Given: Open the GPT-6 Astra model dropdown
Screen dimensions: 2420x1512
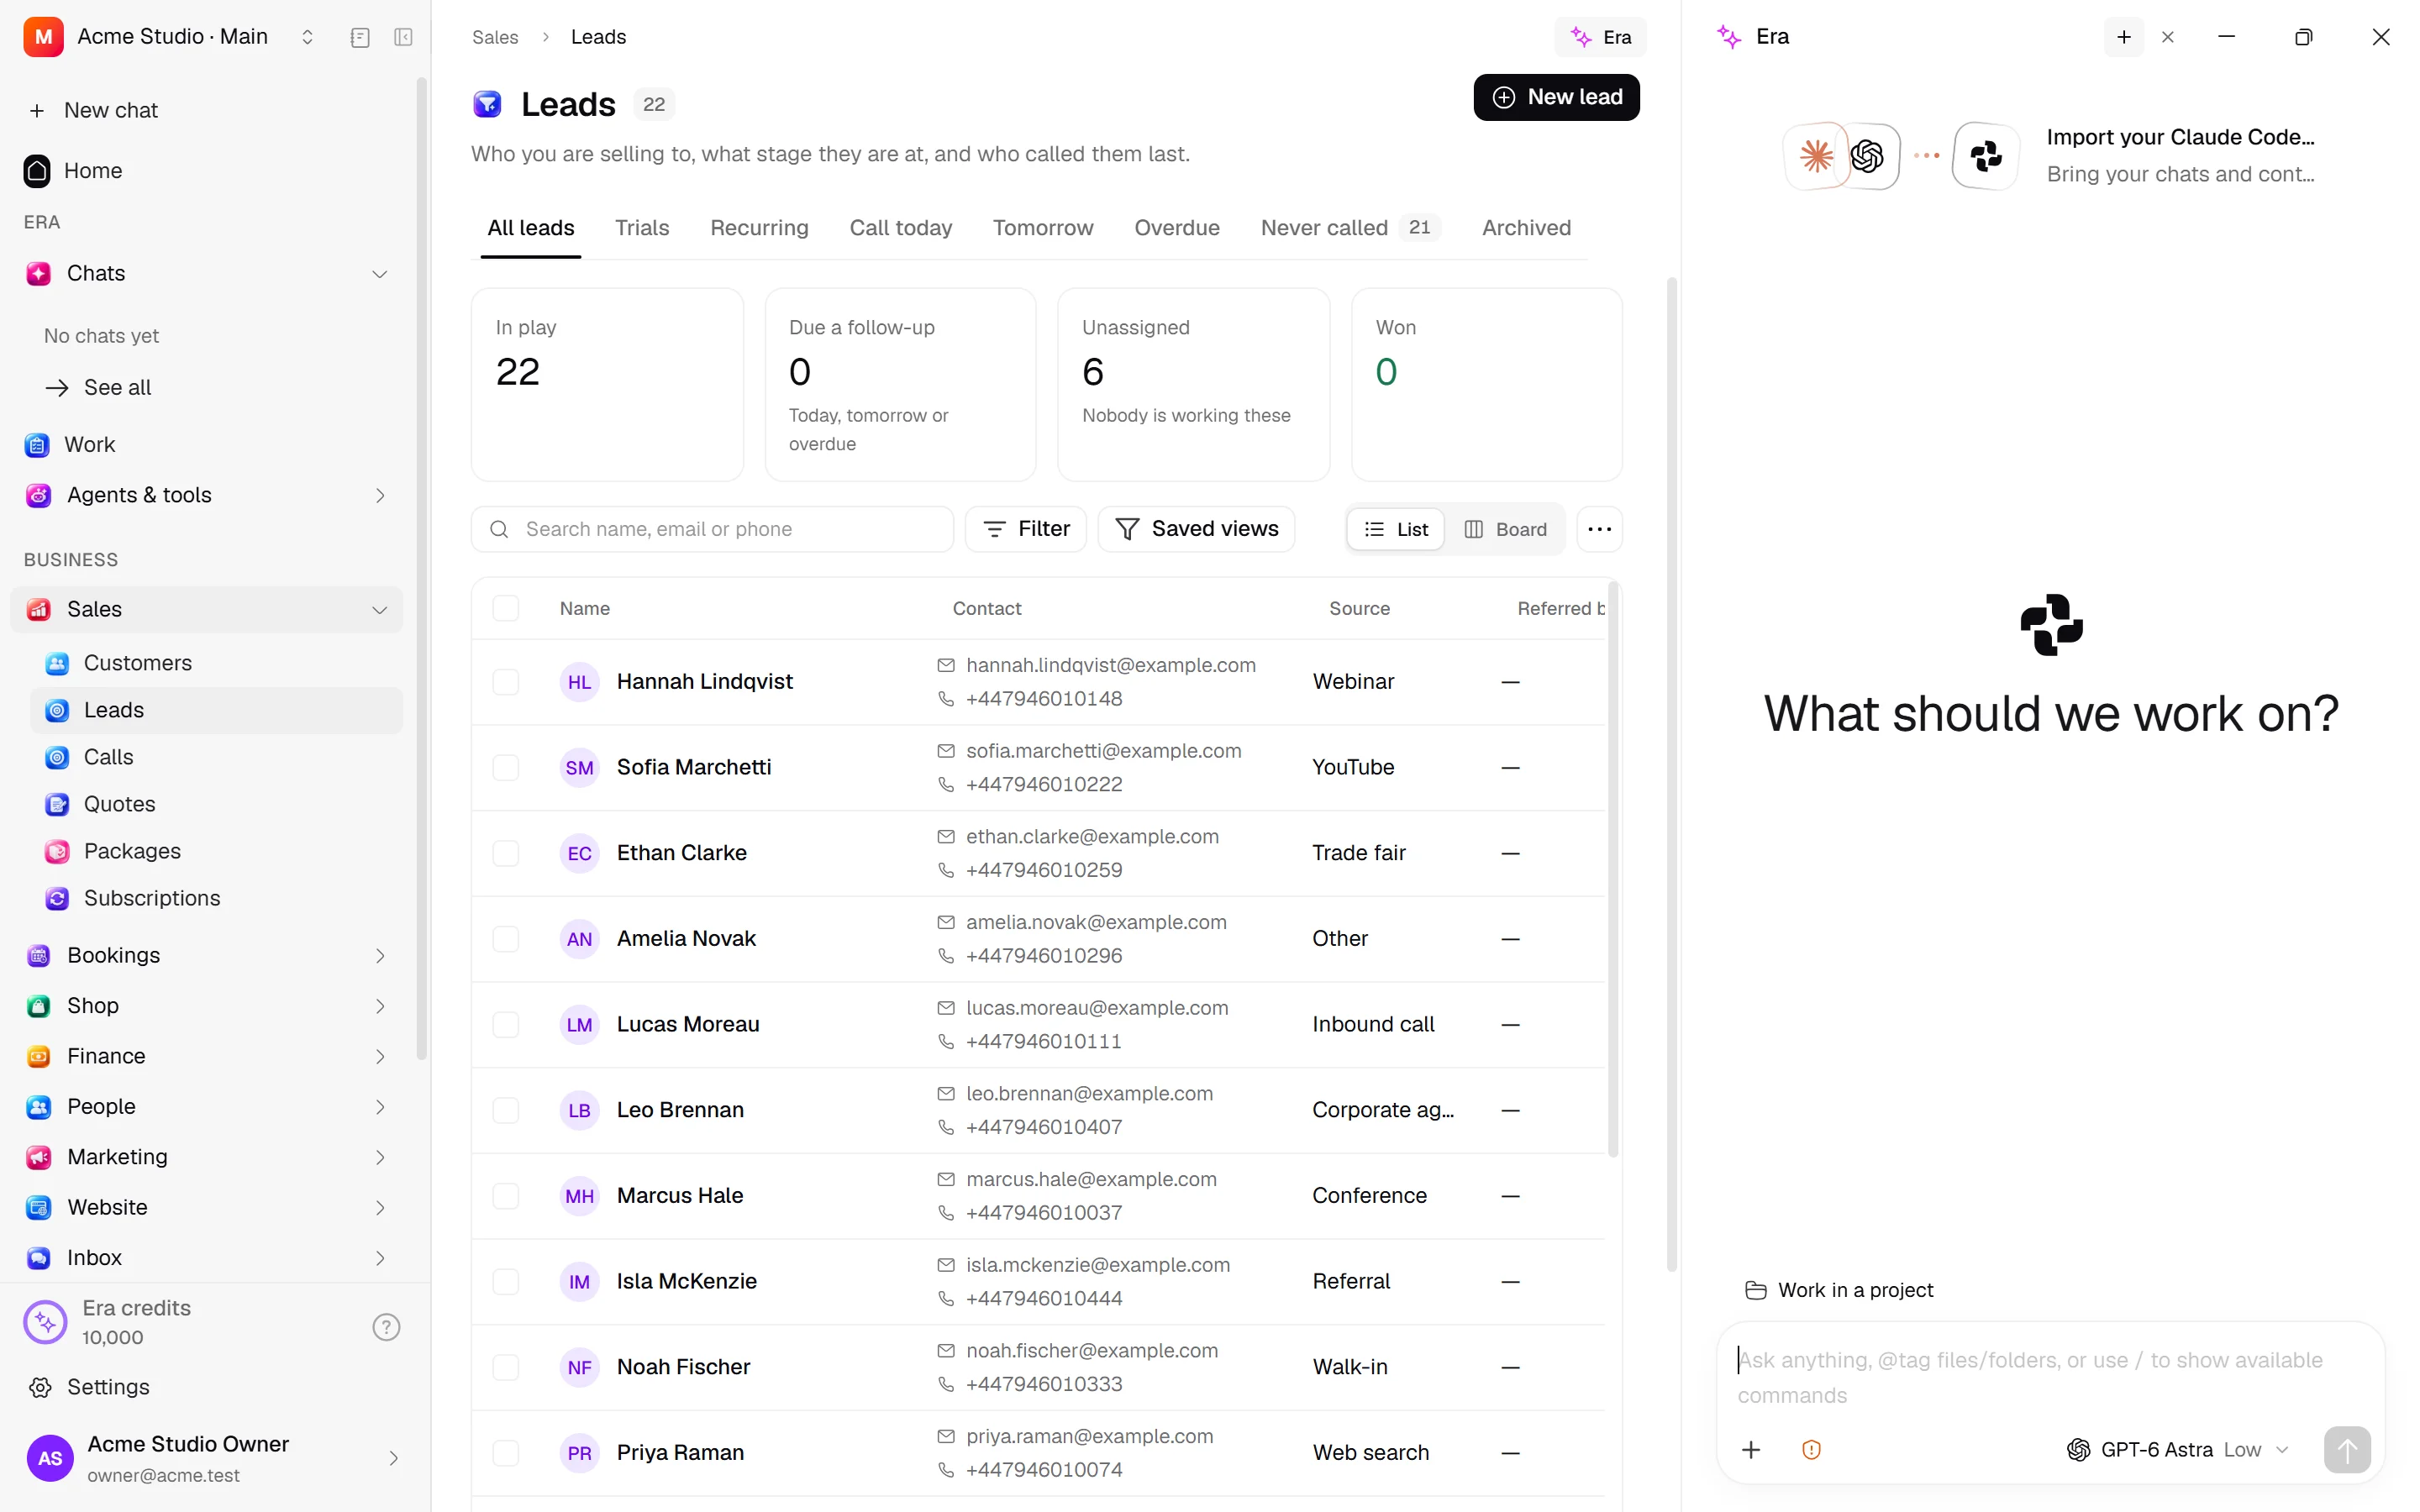Looking at the screenshot, I should [x=2177, y=1449].
